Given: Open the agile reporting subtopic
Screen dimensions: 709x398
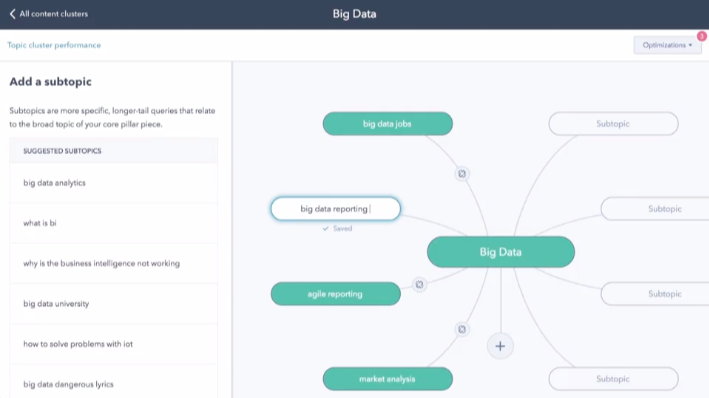Looking at the screenshot, I should point(336,294).
